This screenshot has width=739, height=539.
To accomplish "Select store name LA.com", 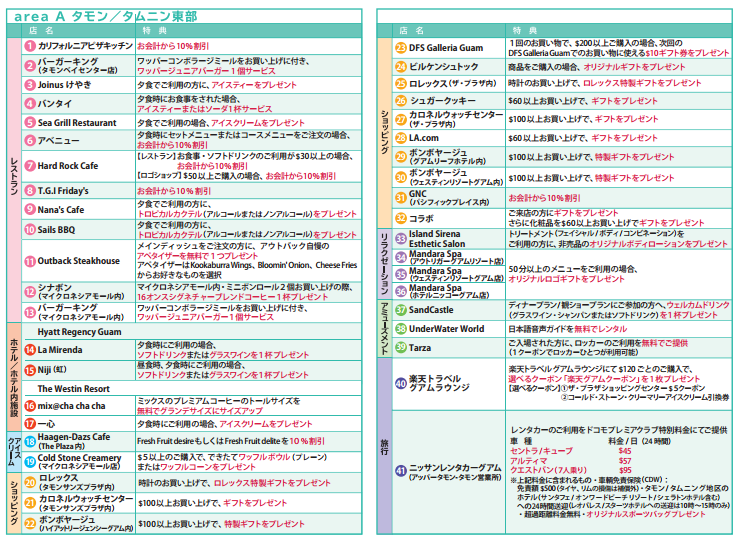I will 424,138.
